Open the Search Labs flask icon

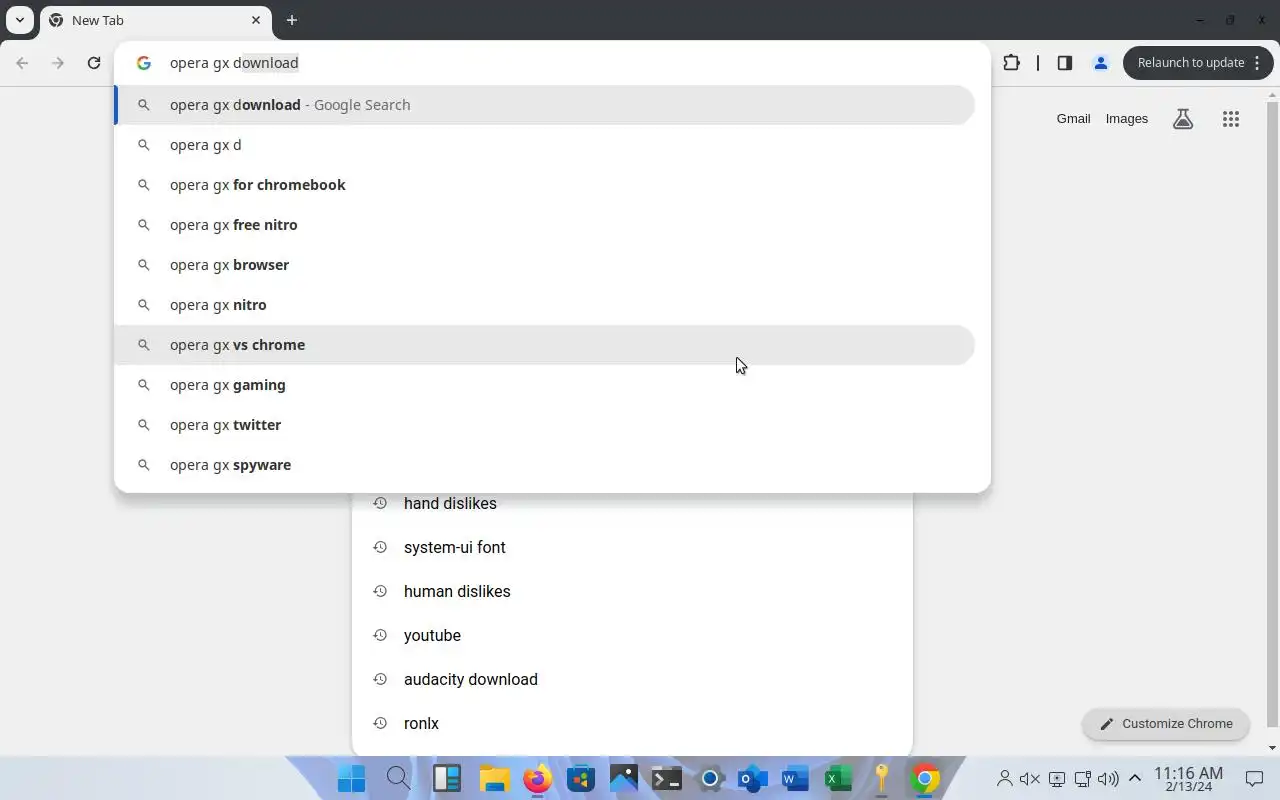1183,119
